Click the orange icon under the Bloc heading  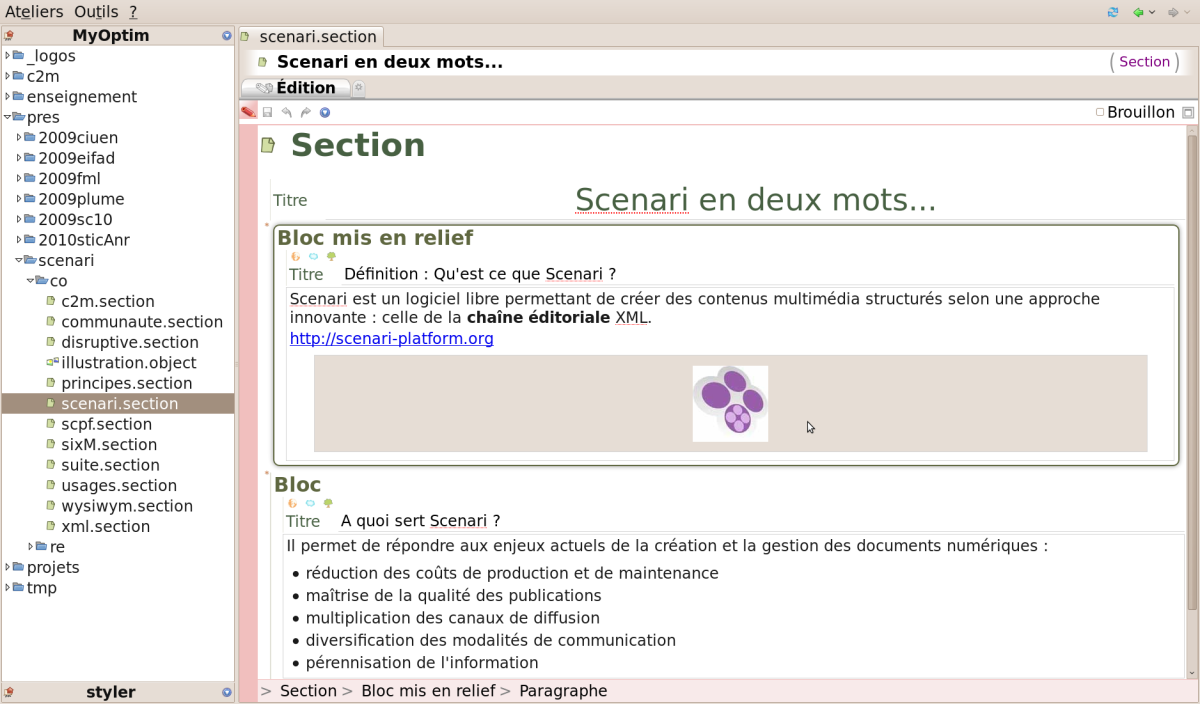tap(292, 503)
